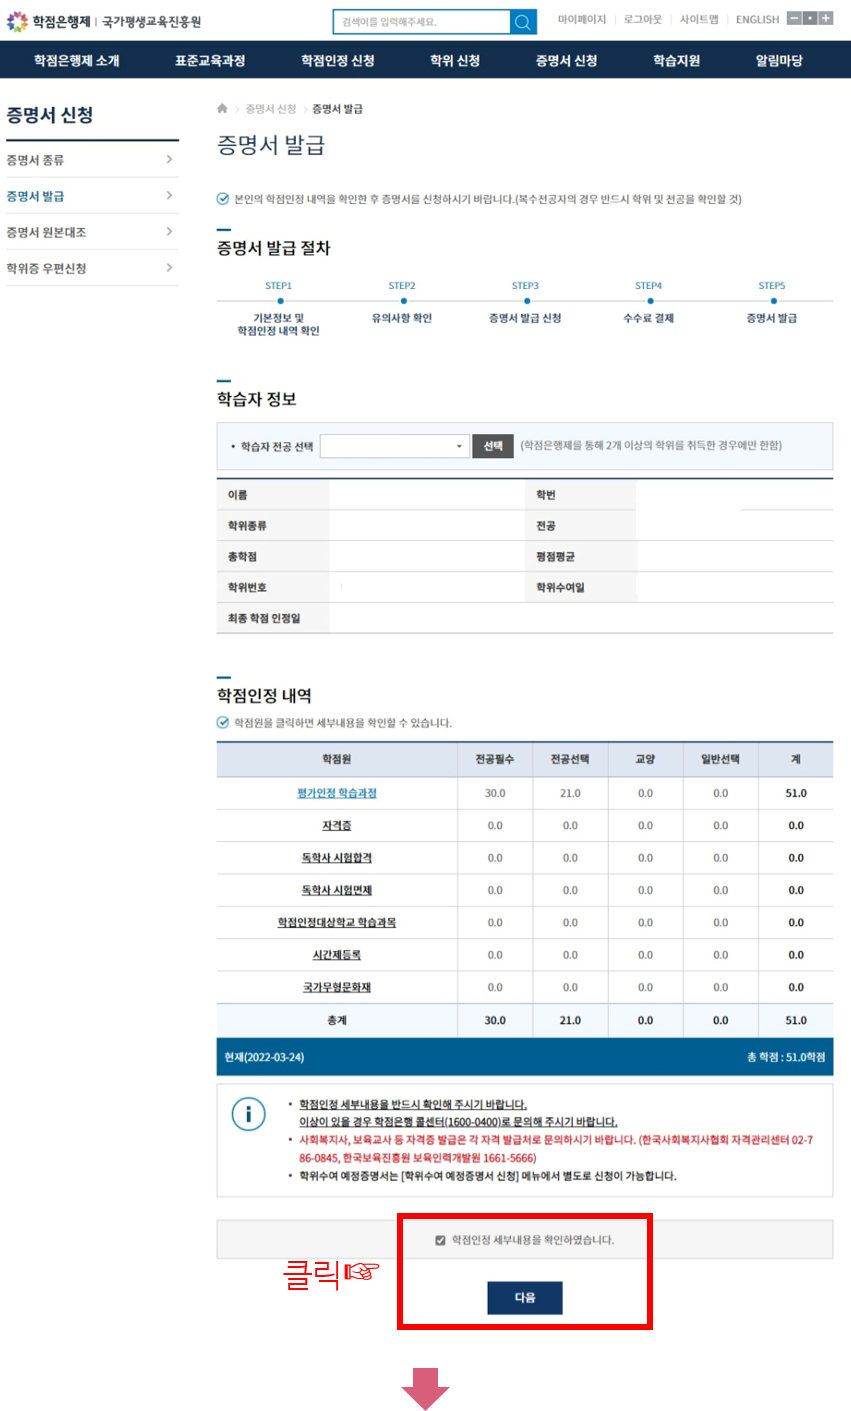Click the magnifier search icon button
This screenshot has height=1411, width=851.
[x=523, y=22]
